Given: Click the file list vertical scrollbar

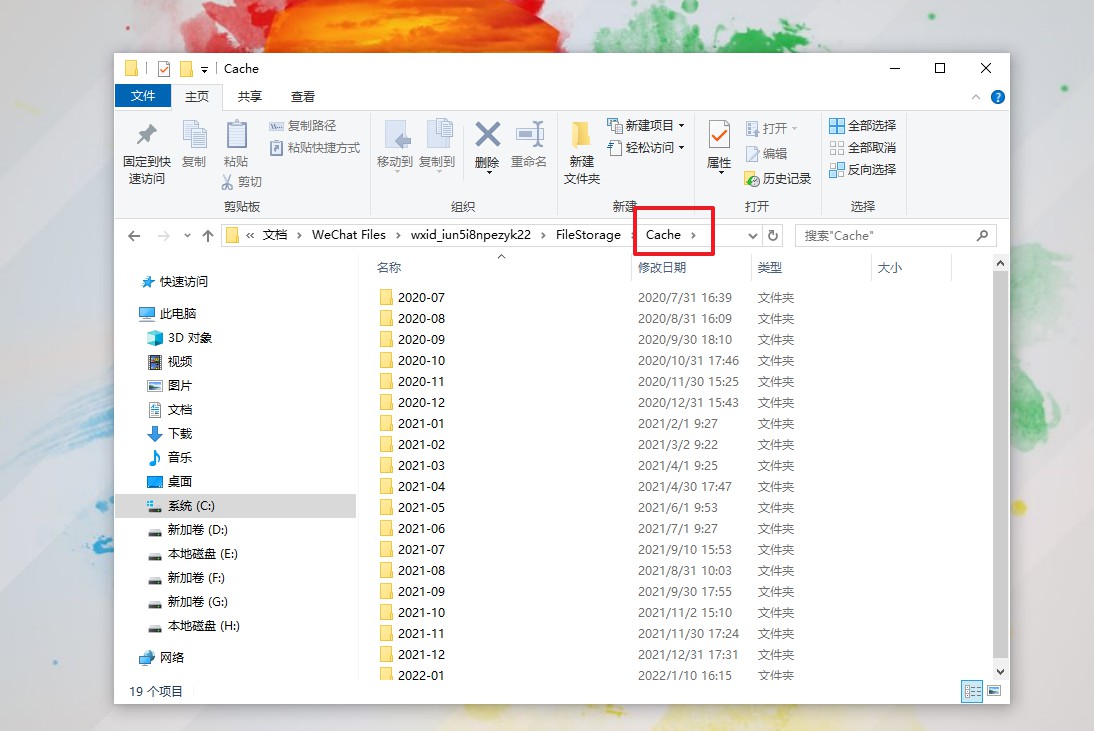Looking at the screenshot, I should (1001, 463).
